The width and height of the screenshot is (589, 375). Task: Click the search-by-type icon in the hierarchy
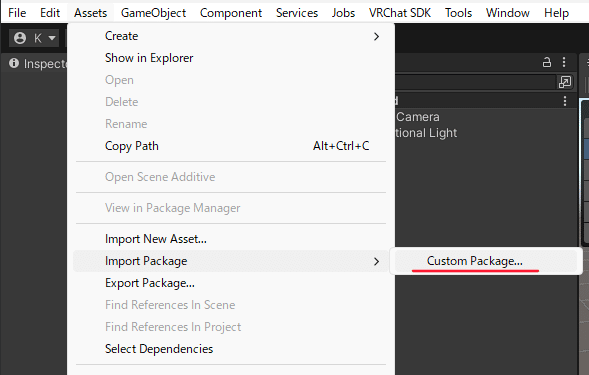click(x=565, y=82)
